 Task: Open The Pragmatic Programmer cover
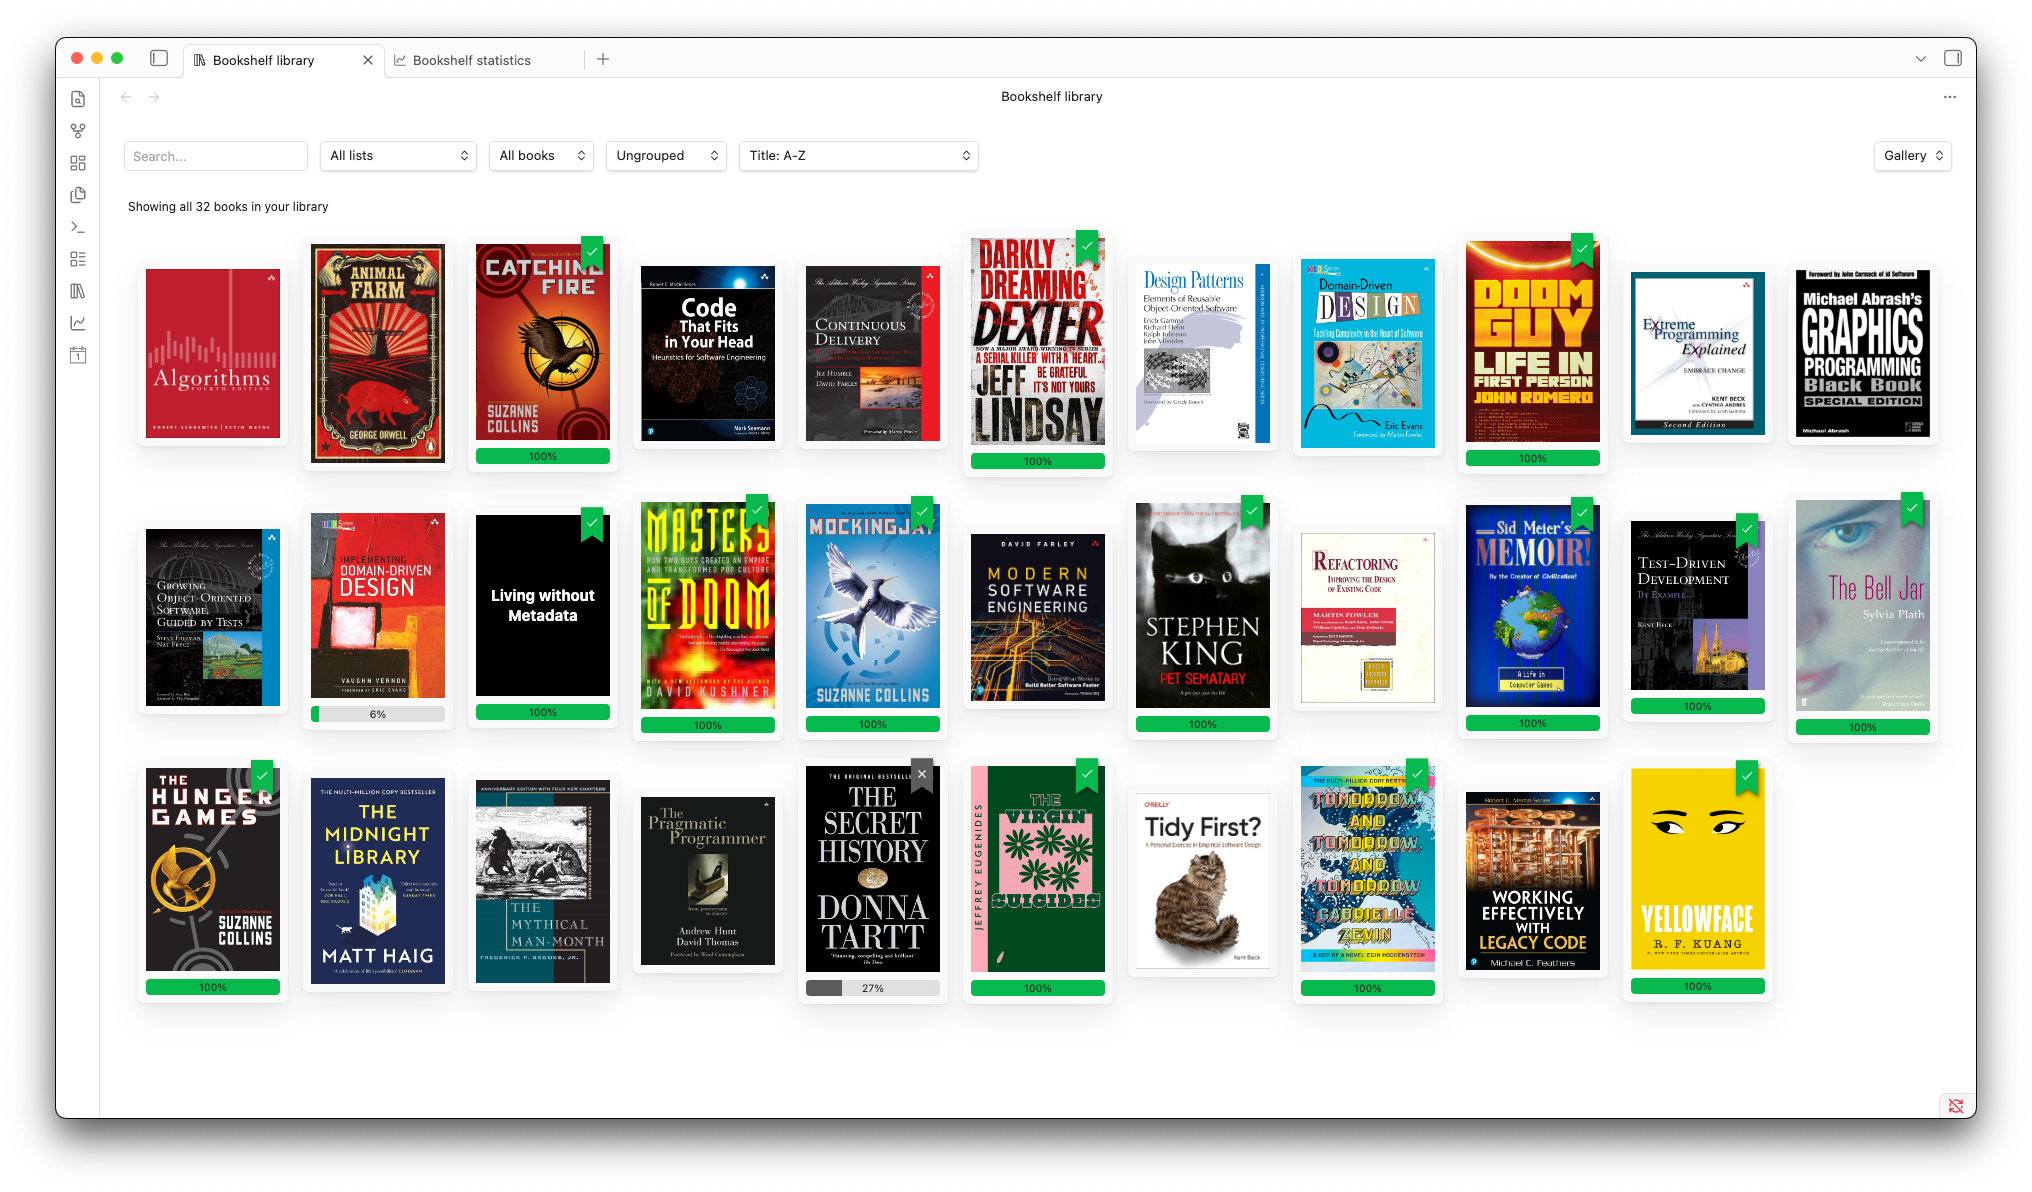click(x=708, y=881)
